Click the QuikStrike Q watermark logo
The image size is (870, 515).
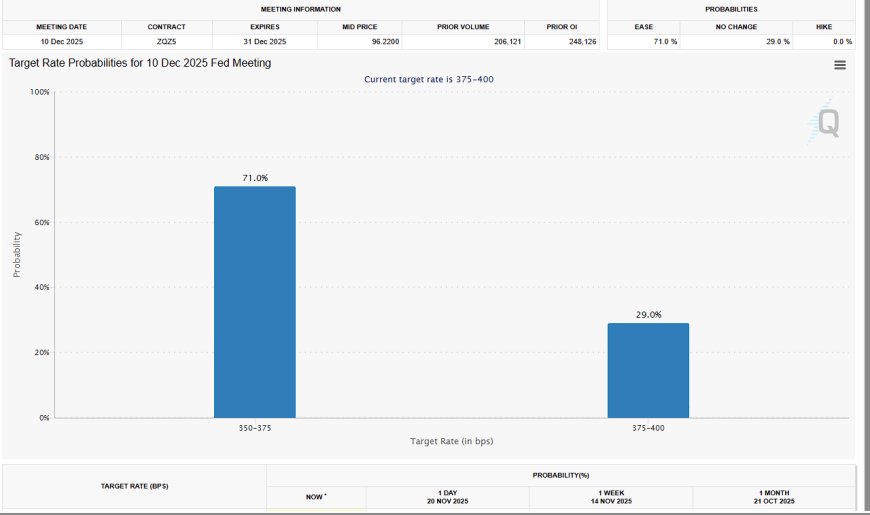[x=824, y=122]
